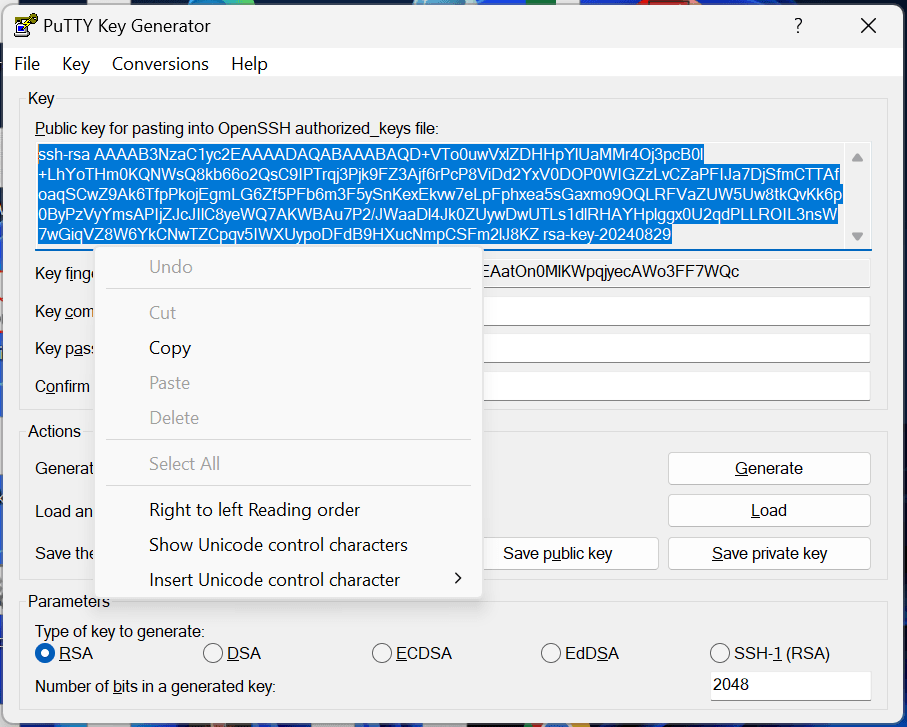This screenshot has height=727, width=907.
Task: Select the RSA key type
Action: 64,653
